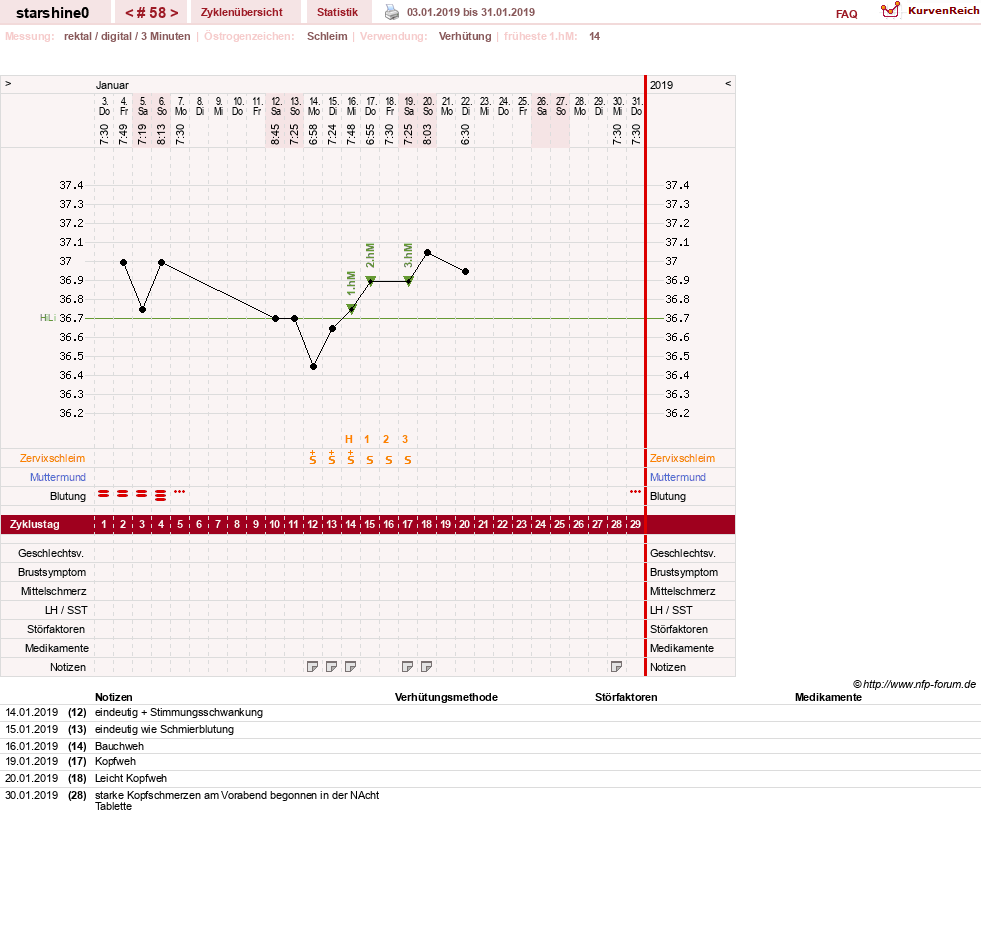
Task: Collapse chart with right-side arrow next to 2019
Action: tap(728, 83)
